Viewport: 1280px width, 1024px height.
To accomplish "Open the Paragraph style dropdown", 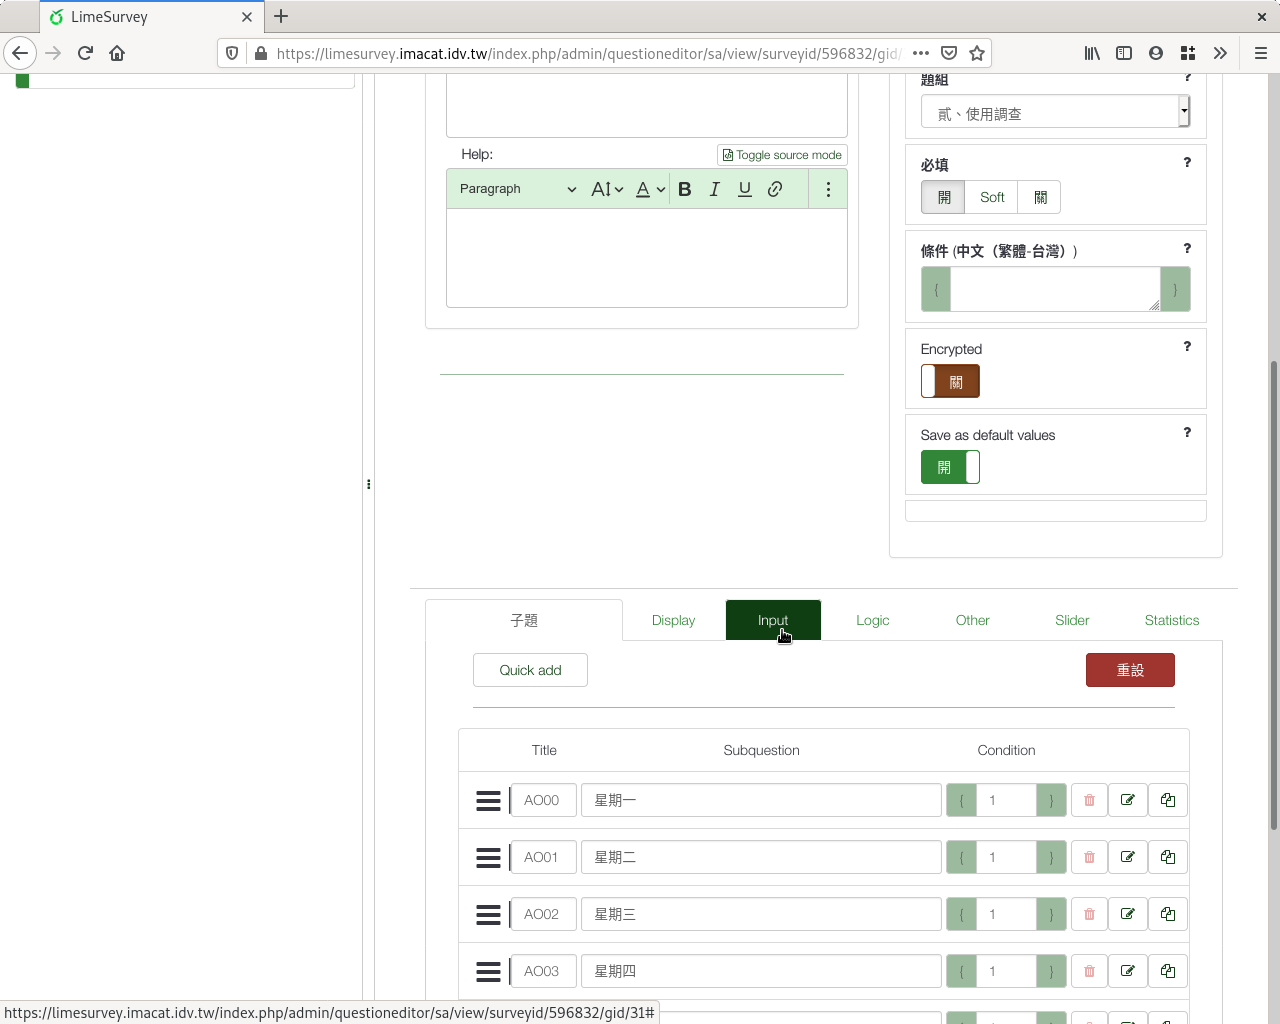I will click(518, 189).
